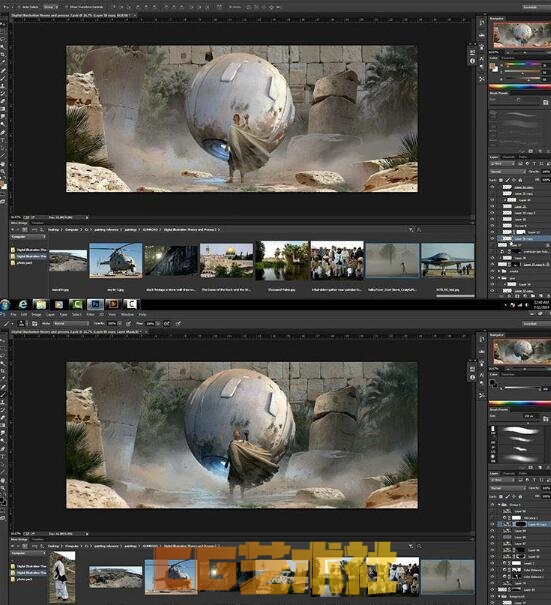Click the Photoshop Ps taskbar icon

(x=95, y=304)
